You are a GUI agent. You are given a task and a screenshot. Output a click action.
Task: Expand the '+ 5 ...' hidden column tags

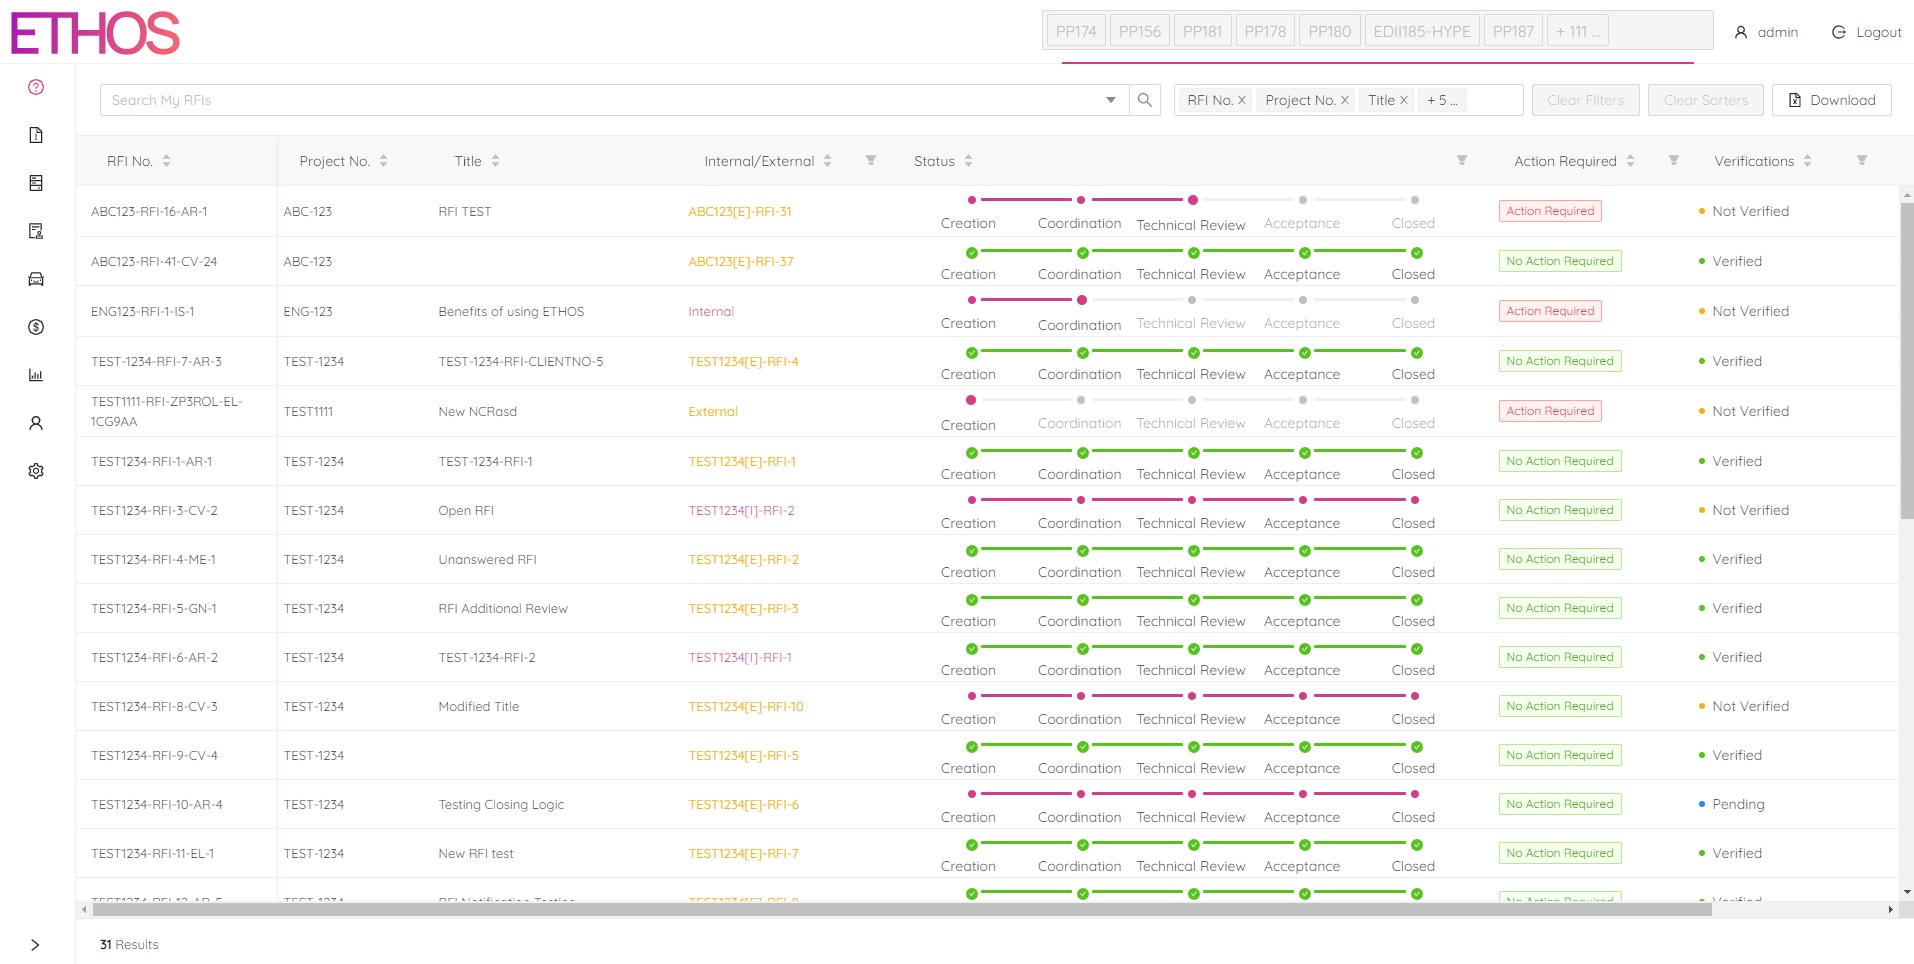pos(1442,100)
